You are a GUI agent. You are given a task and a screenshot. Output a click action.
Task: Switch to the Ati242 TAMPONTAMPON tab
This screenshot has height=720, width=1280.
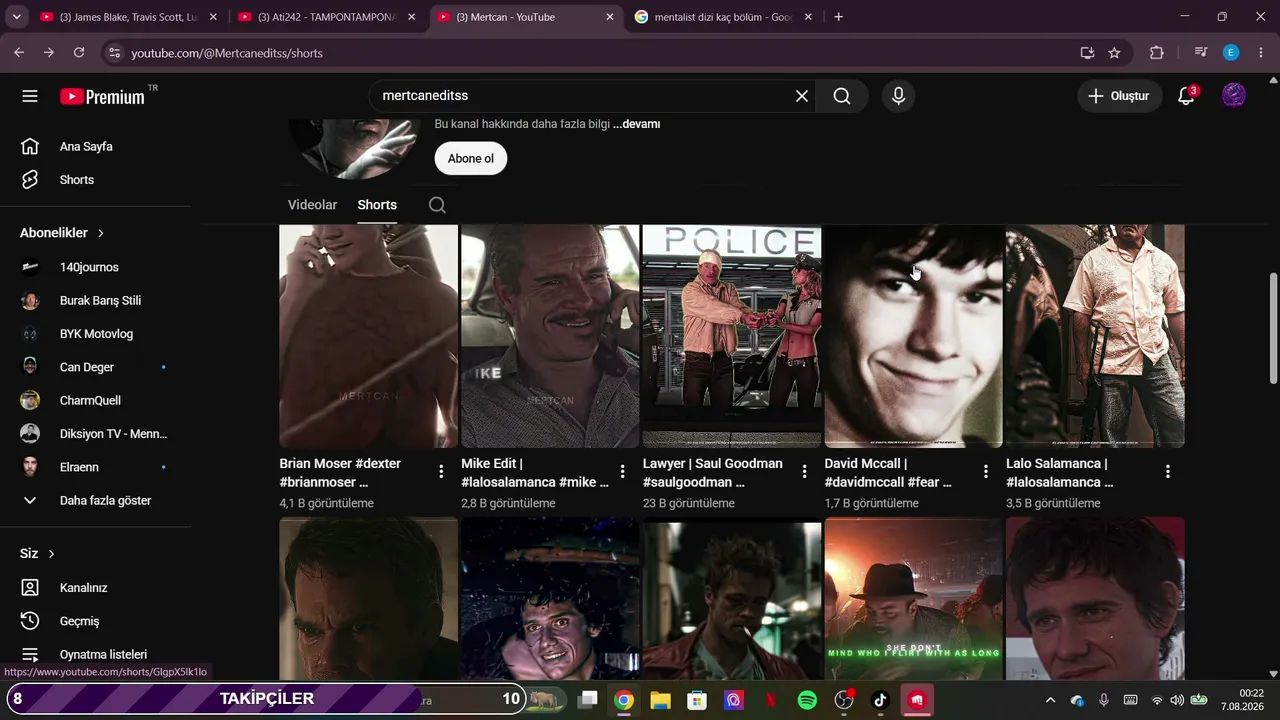coord(326,17)
